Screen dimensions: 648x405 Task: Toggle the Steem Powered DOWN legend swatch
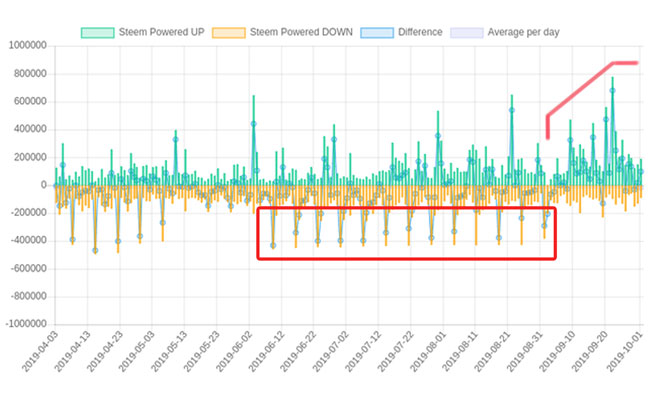[x=229, y=33]
